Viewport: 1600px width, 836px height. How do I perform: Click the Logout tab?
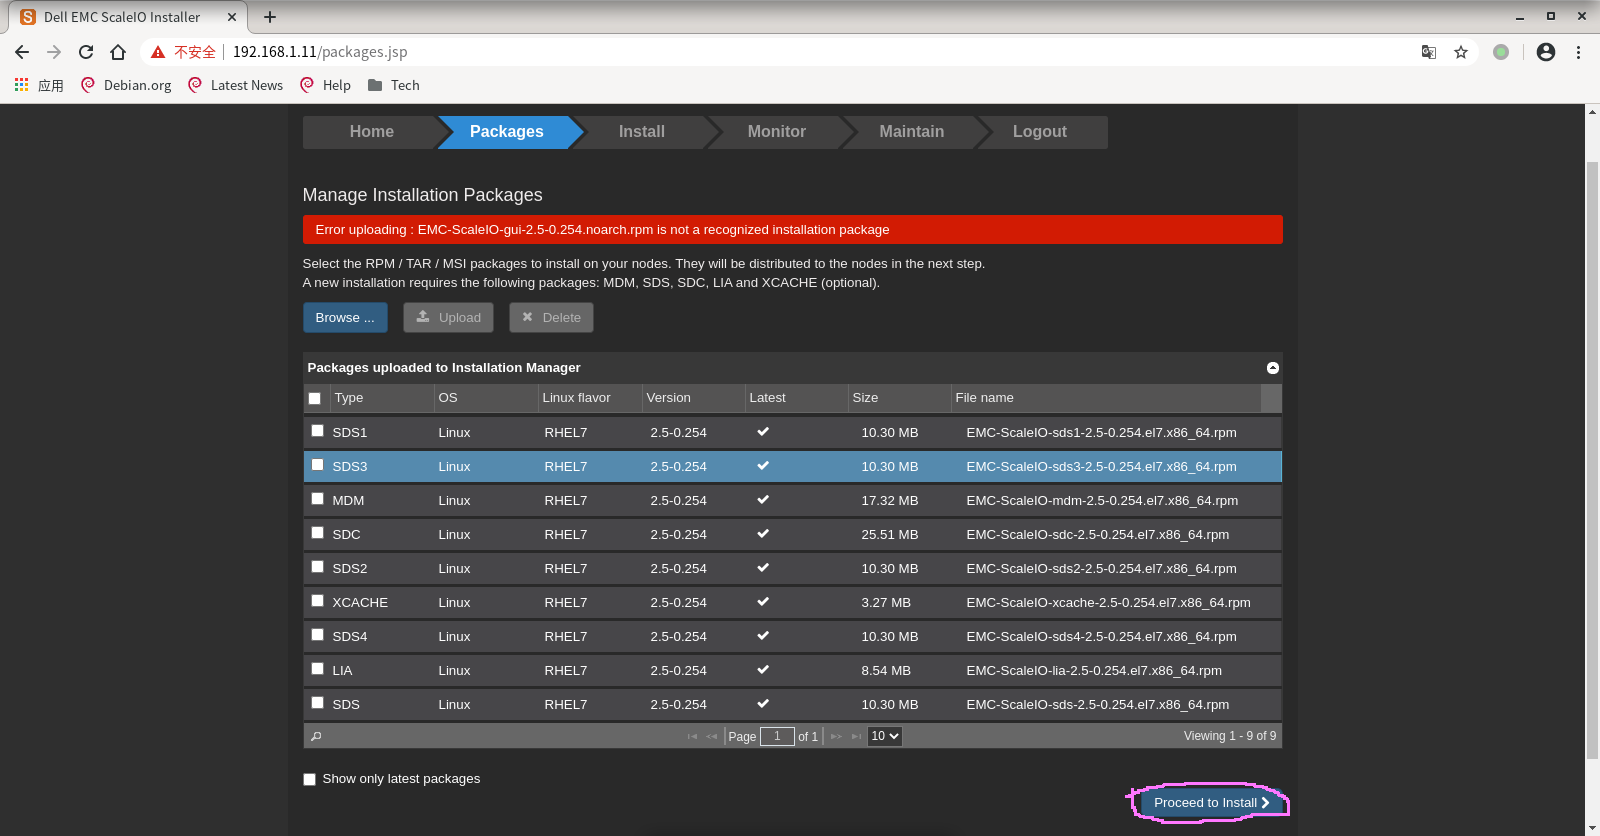pos(1040,132)
